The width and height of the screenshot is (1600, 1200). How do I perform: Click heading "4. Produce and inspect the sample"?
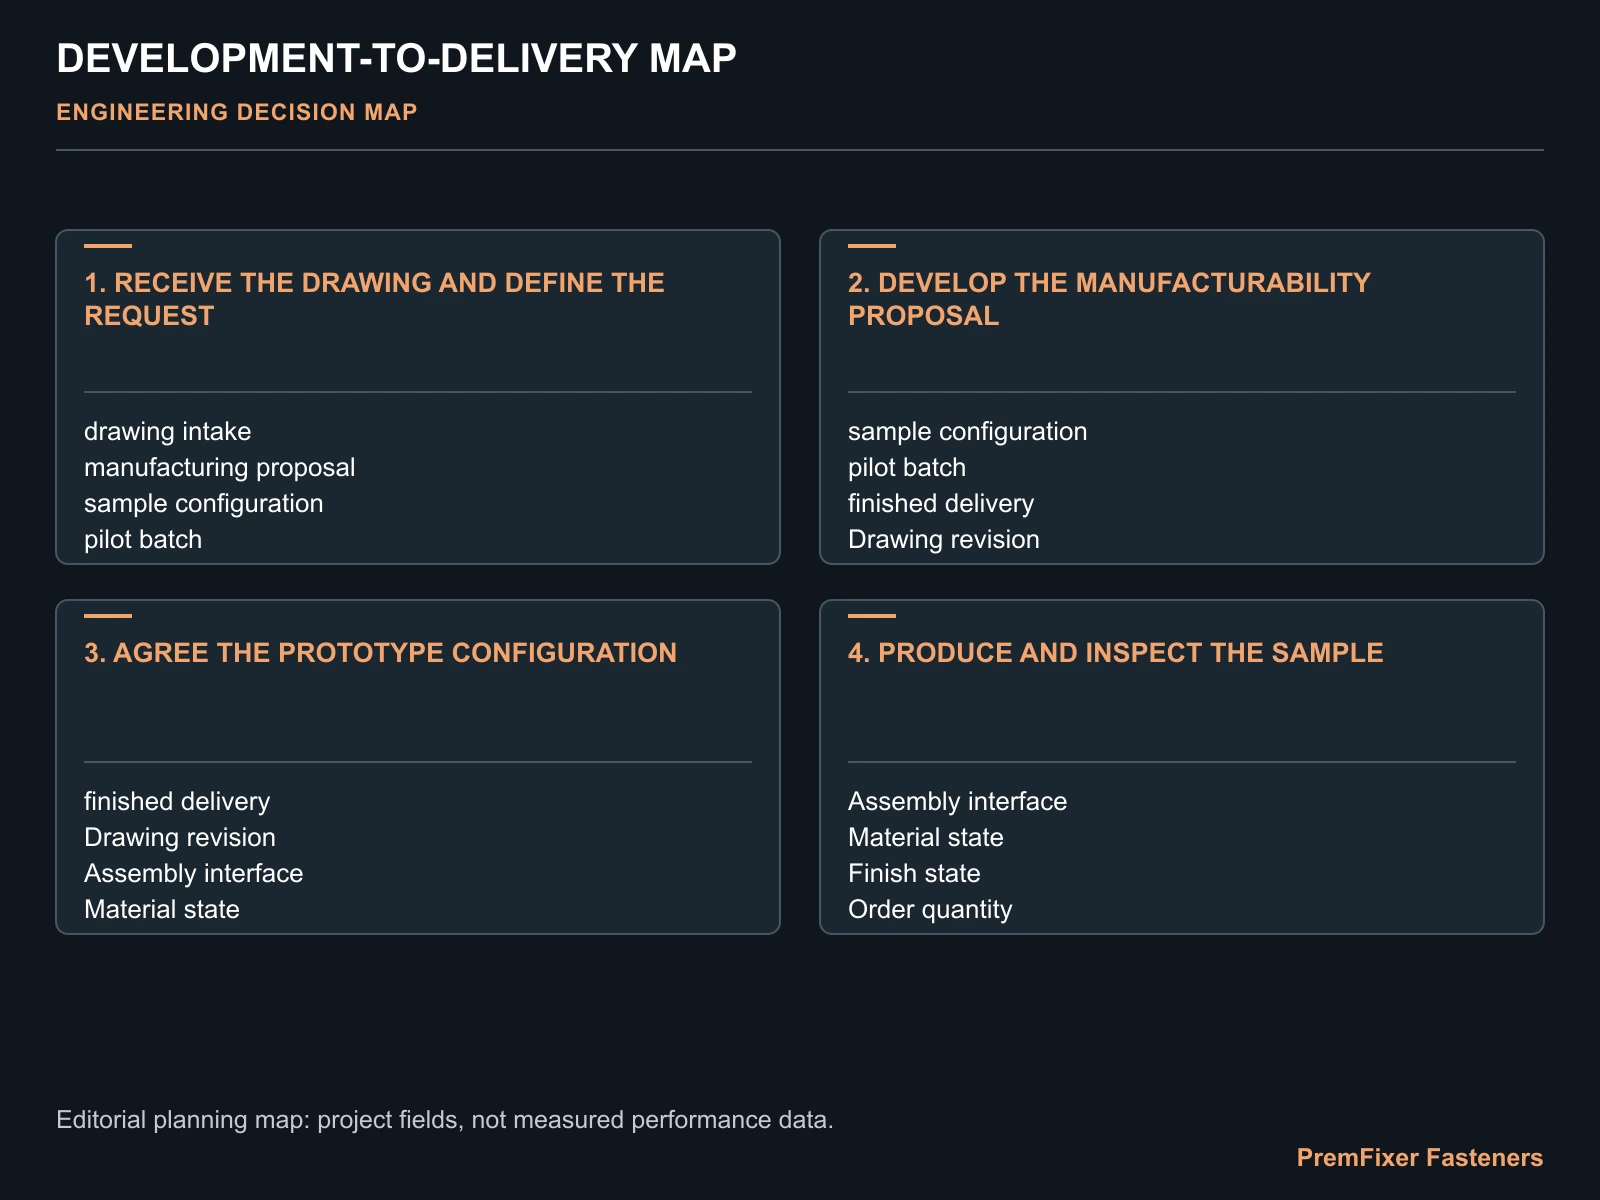pyautogui.click(x=1115, y=653)
